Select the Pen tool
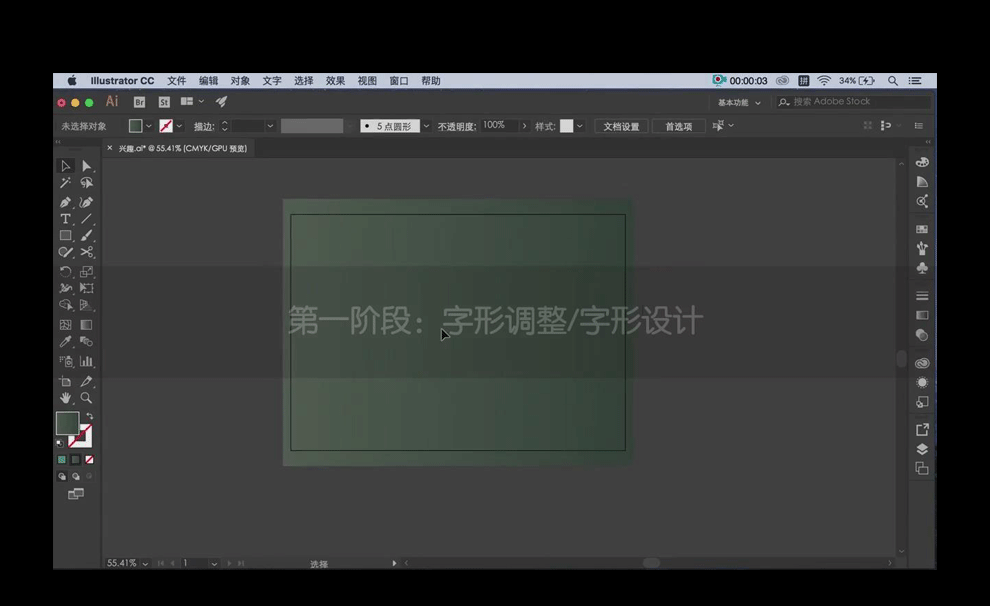The height and width of the screenshot is (606, 990). 65,202
